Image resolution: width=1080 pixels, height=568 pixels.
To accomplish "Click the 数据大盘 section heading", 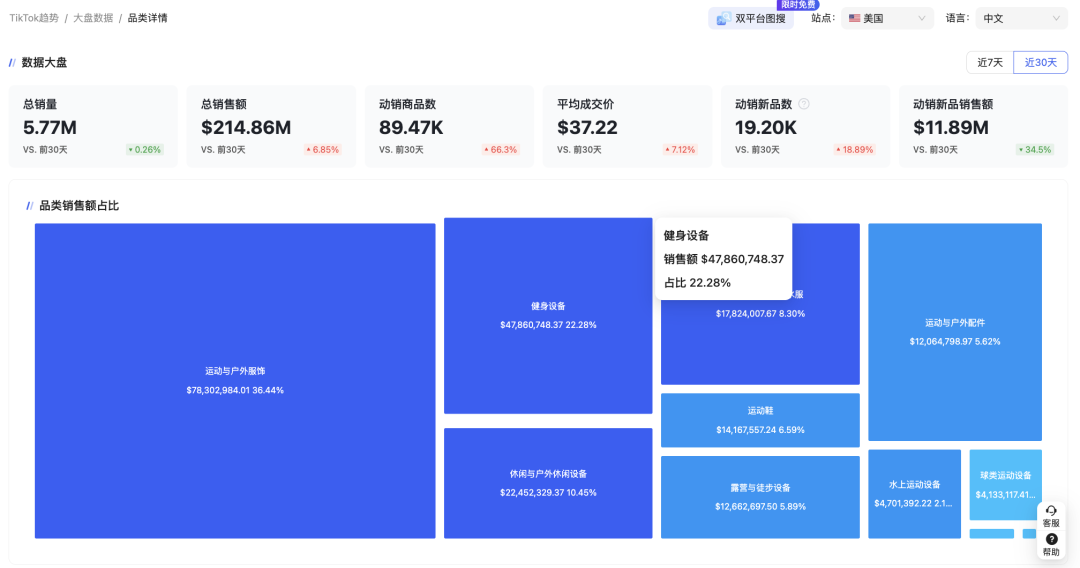I will 44,63.
